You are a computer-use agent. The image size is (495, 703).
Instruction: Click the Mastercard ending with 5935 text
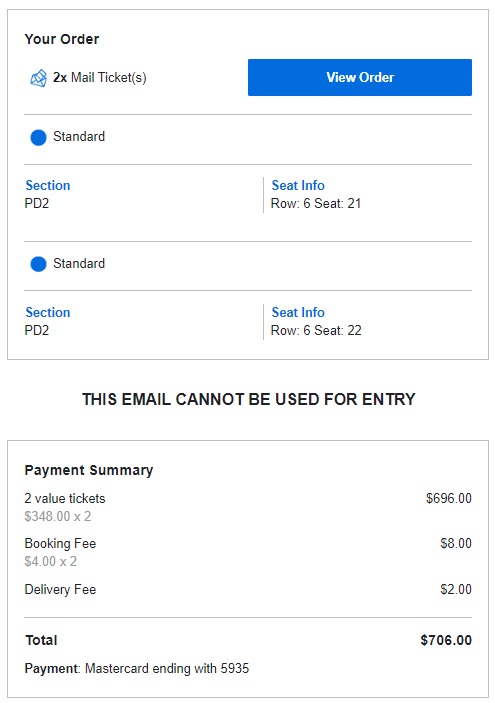click(167, 668)
